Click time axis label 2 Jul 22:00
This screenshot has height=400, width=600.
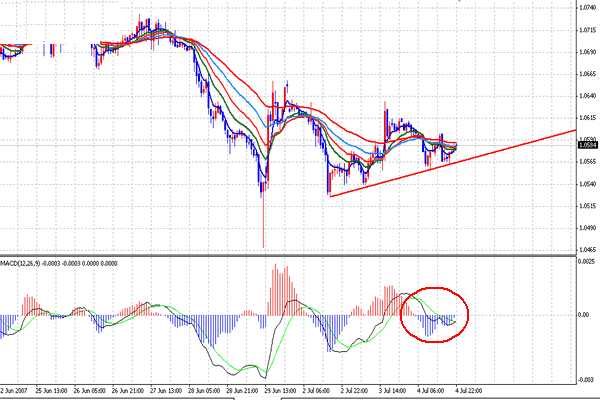[354, 391]
